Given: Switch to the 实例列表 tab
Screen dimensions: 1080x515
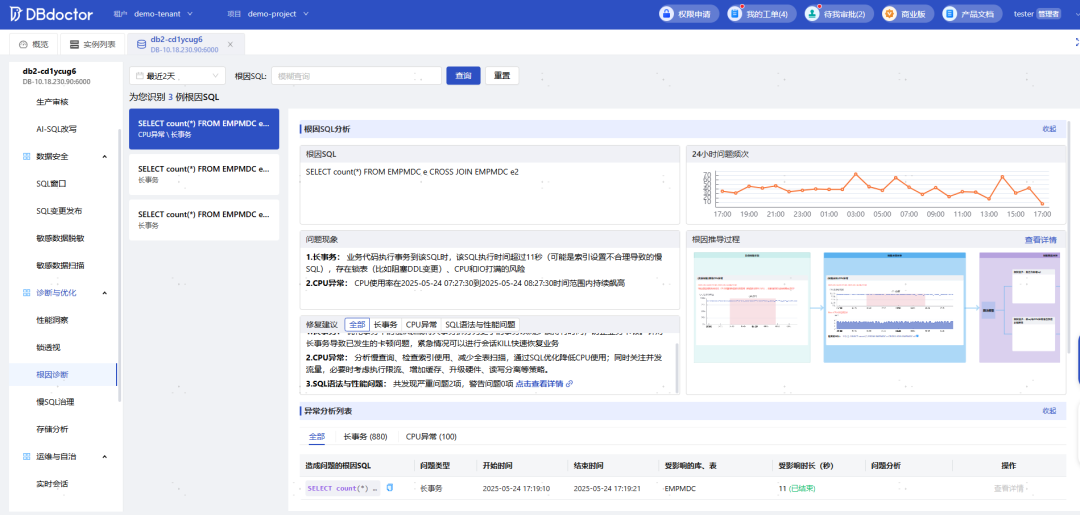Looking at the screenshot, I should click(93, 44).
